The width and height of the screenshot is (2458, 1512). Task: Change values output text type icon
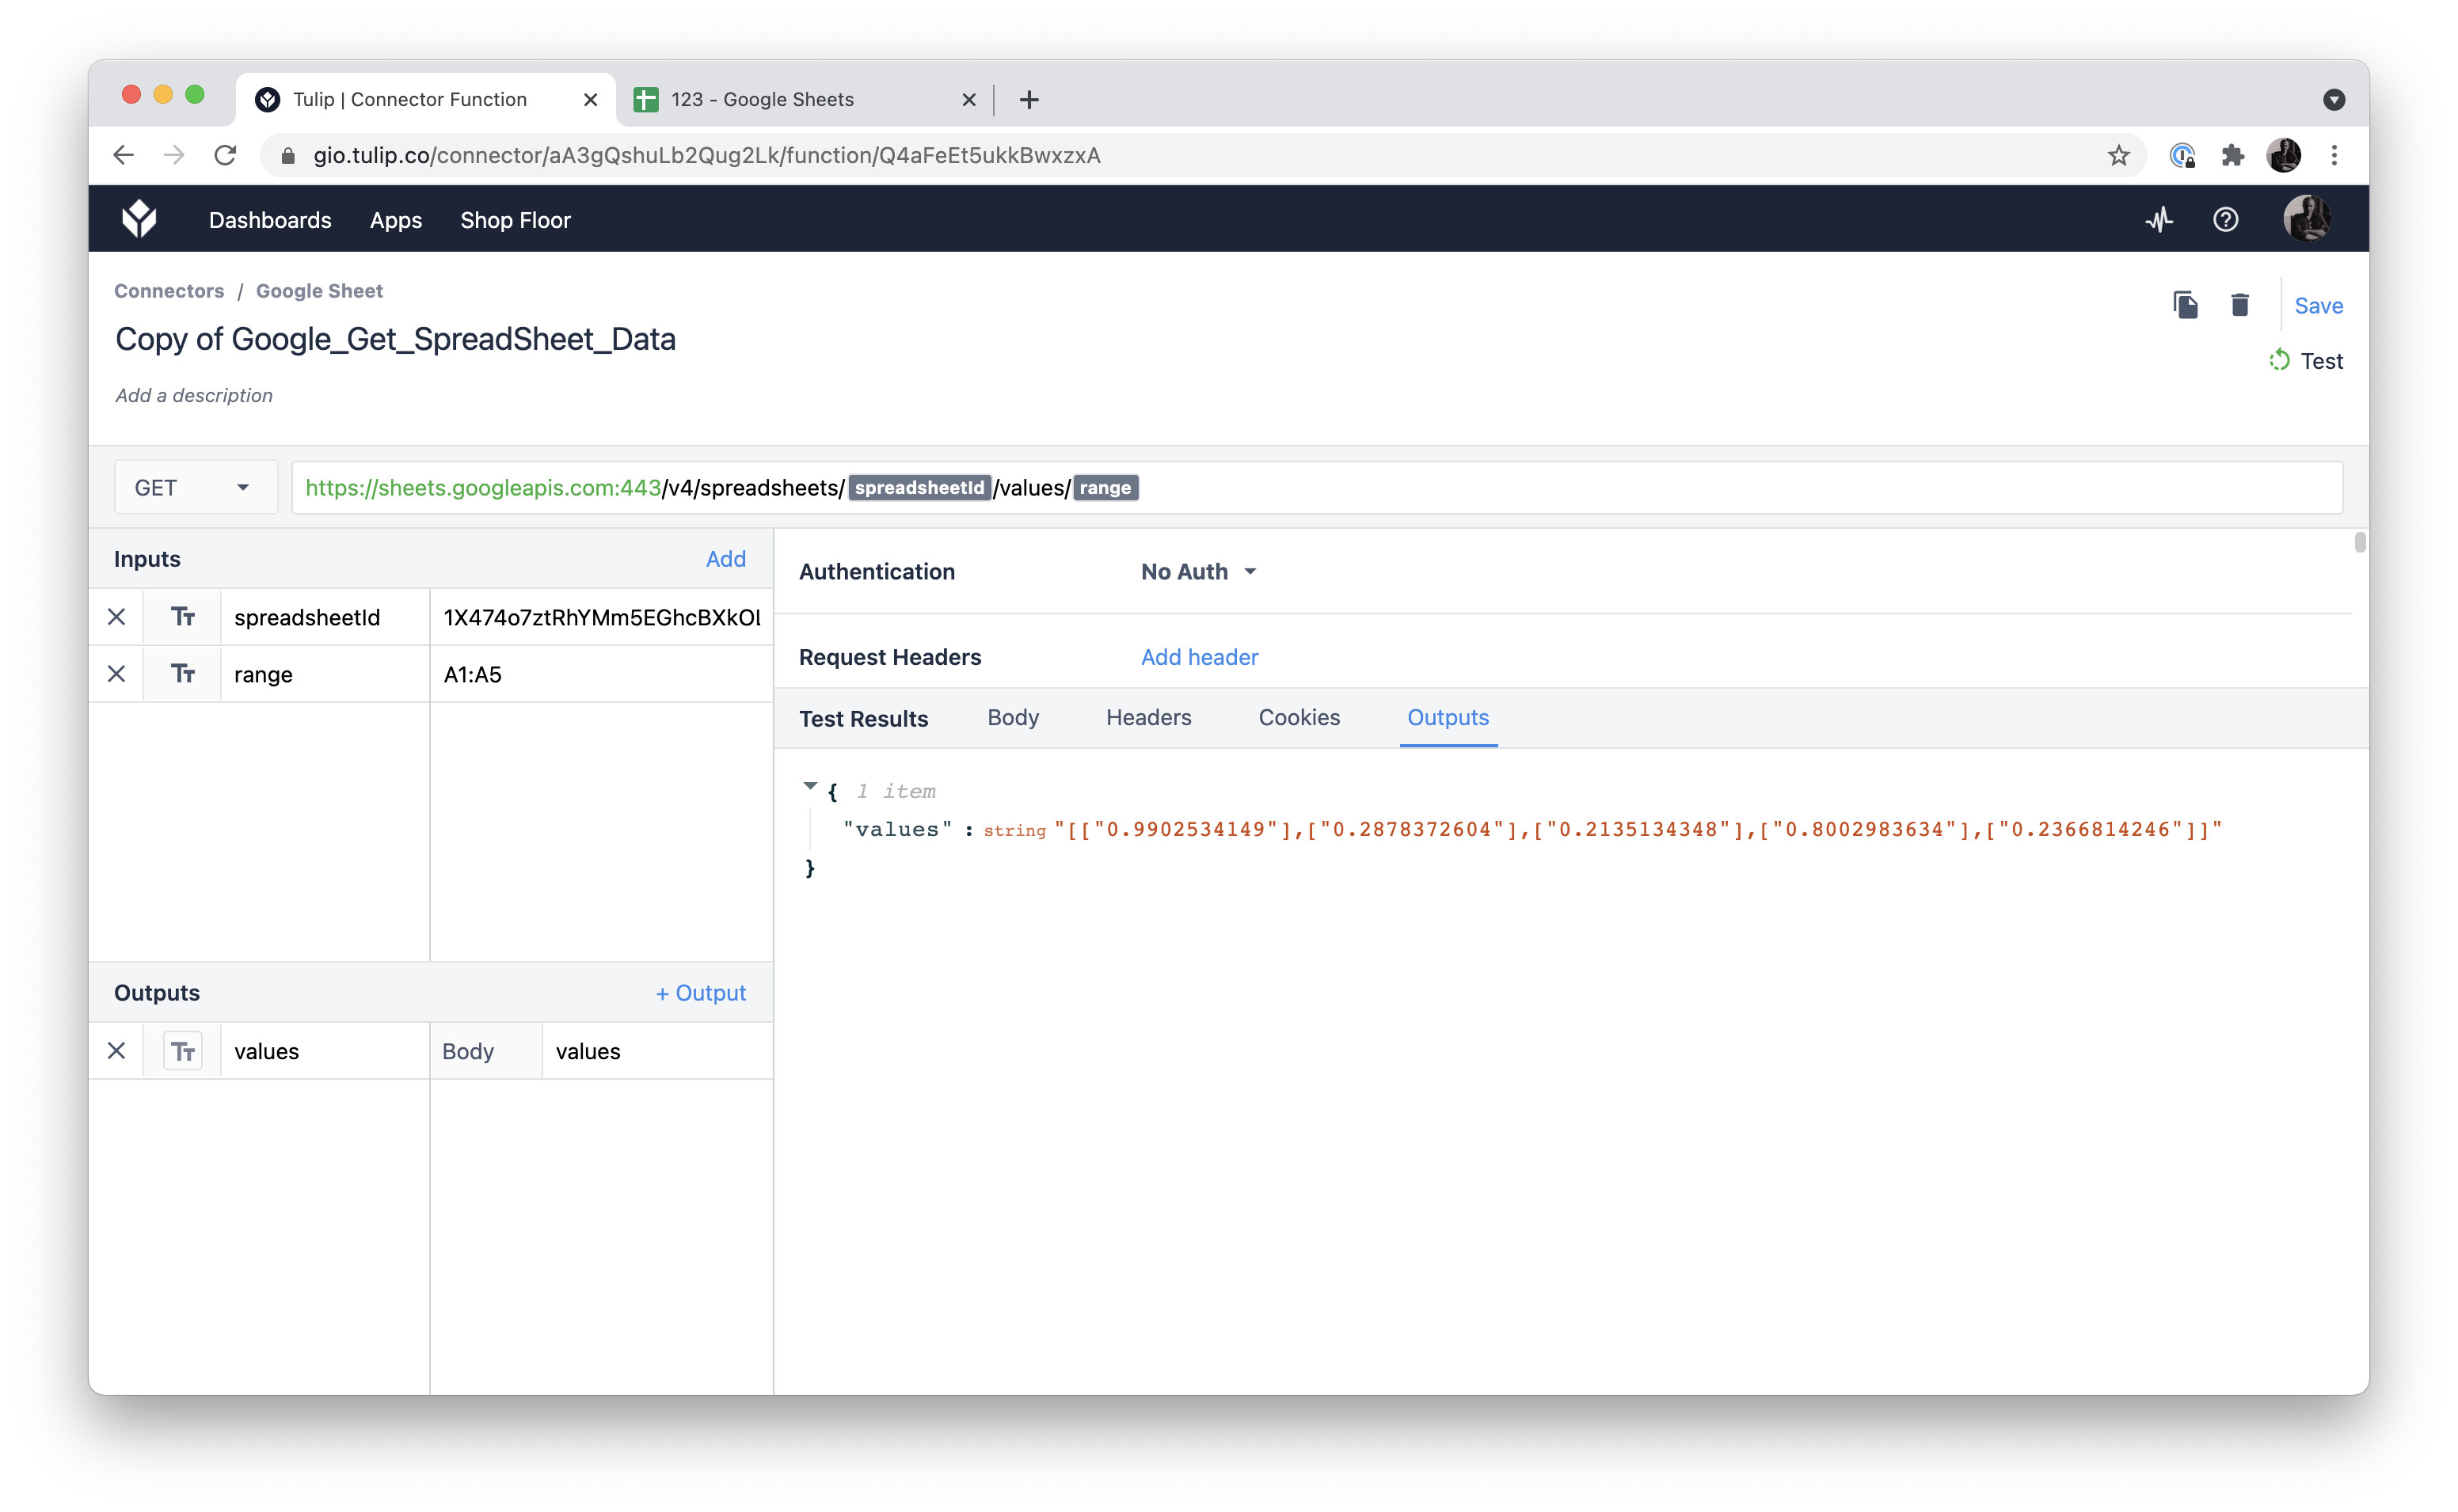click(x=182, y=1051)
